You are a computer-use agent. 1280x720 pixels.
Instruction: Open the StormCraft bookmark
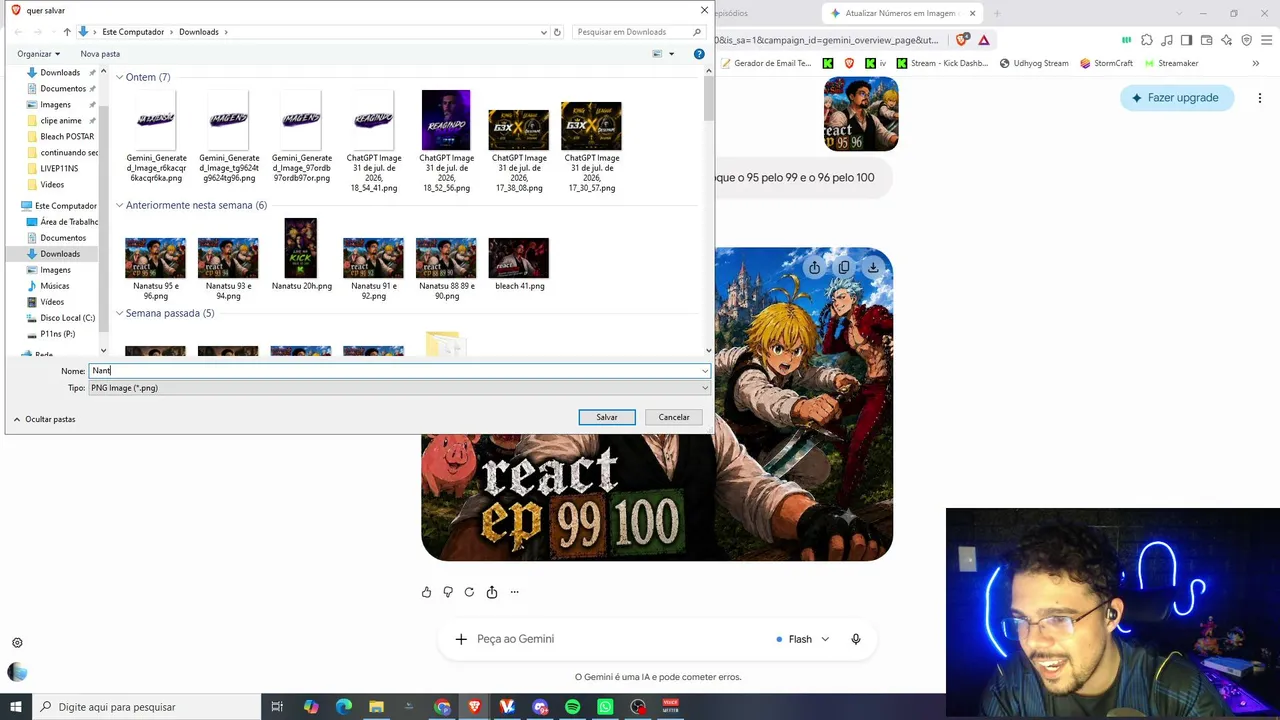(x=1107, y=63)
